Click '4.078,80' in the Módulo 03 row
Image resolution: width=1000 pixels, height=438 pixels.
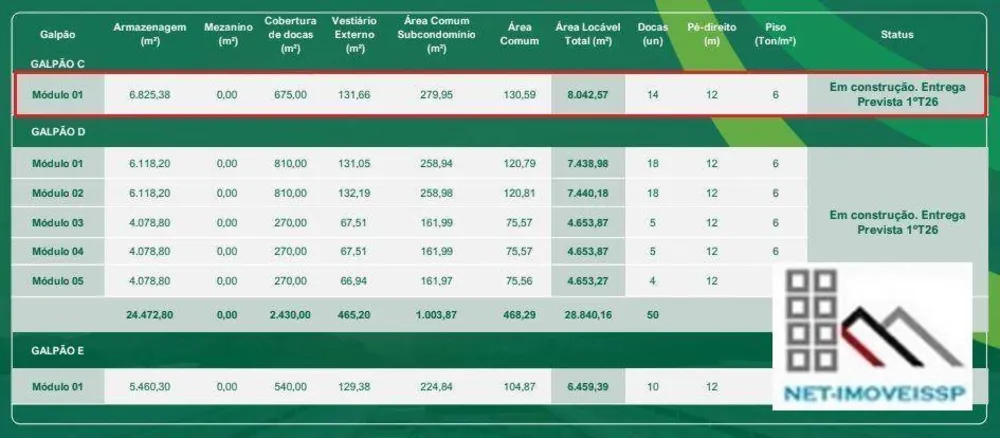click(149, 223)
